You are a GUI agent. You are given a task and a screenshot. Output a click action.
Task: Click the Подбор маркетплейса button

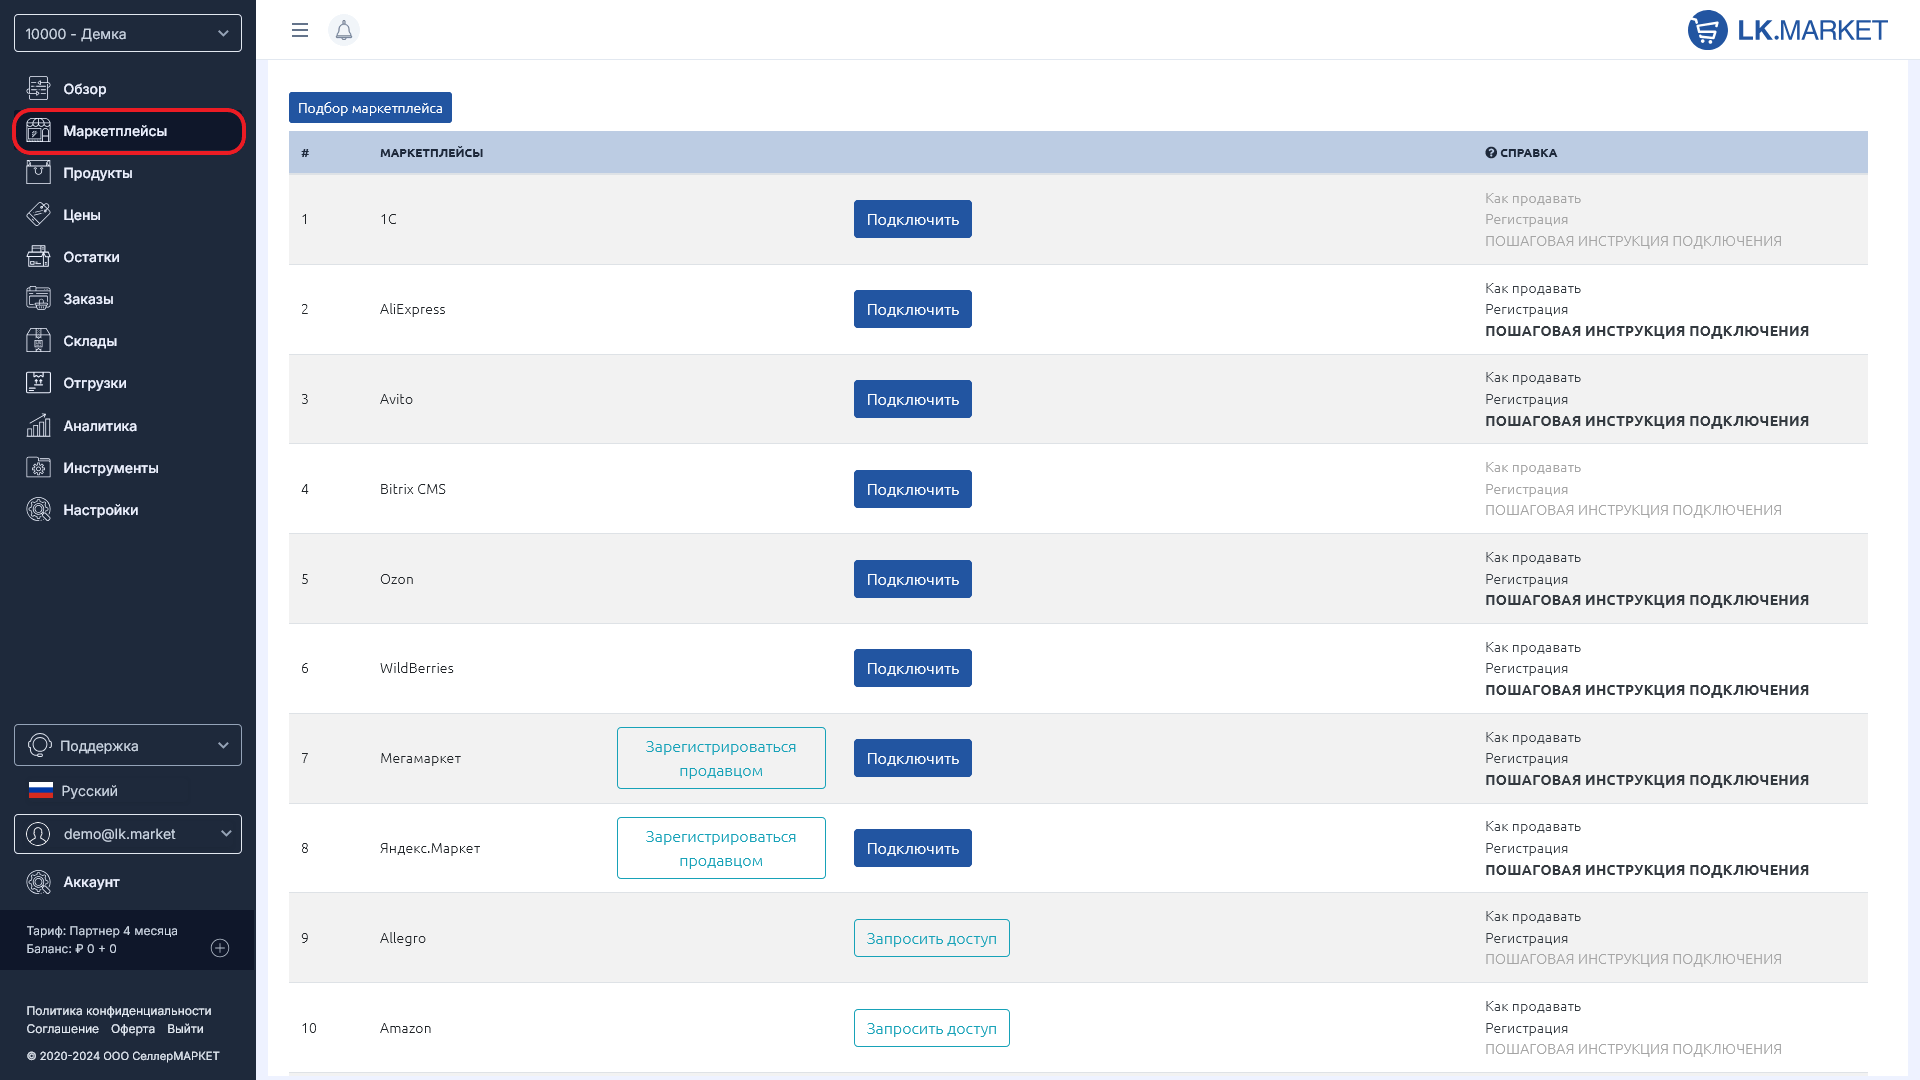click(370, 107)
